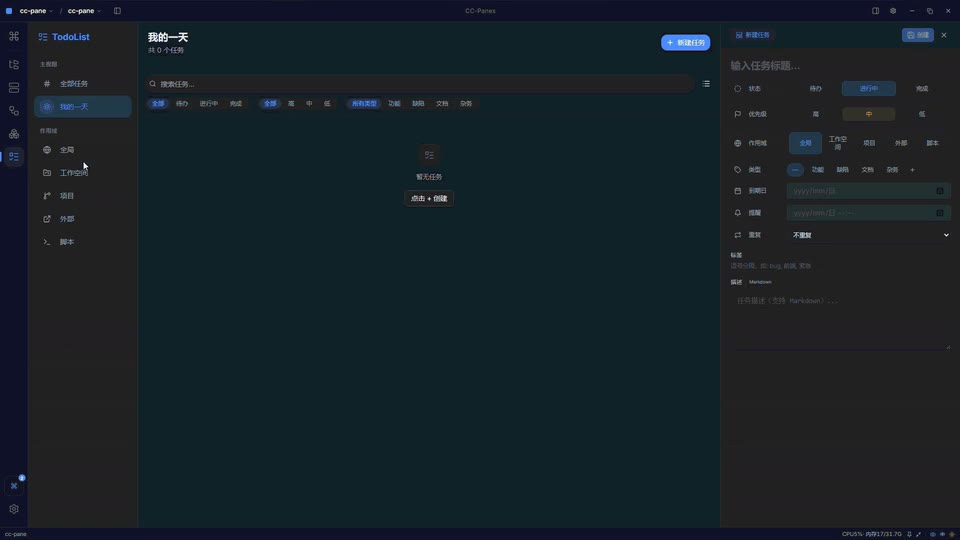Select 杂务 type in task form
The width and height of the screenshot is (960, 540).
pyautogui.click(x=893, y=170)
